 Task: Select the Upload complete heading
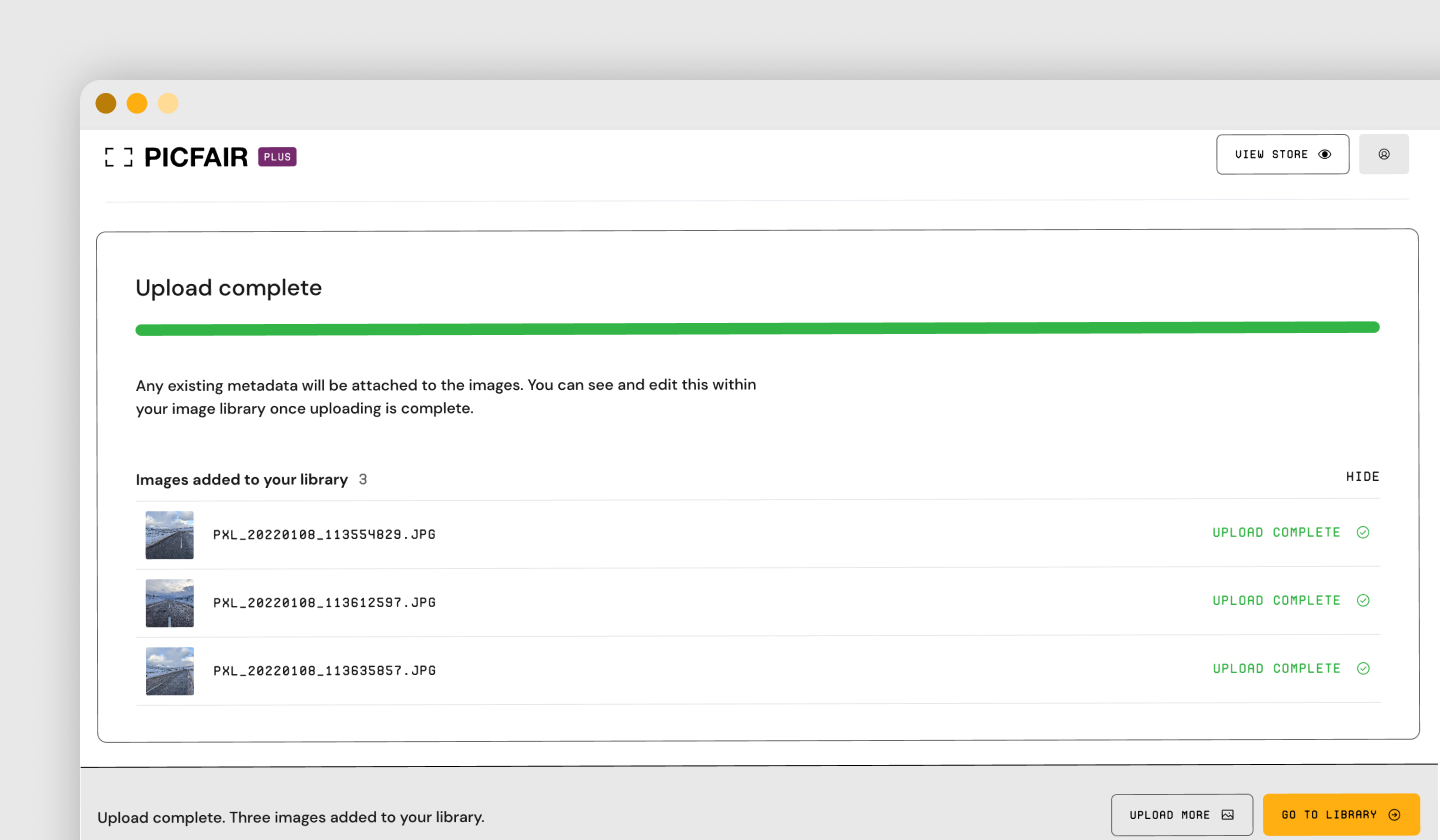[228, 288]
